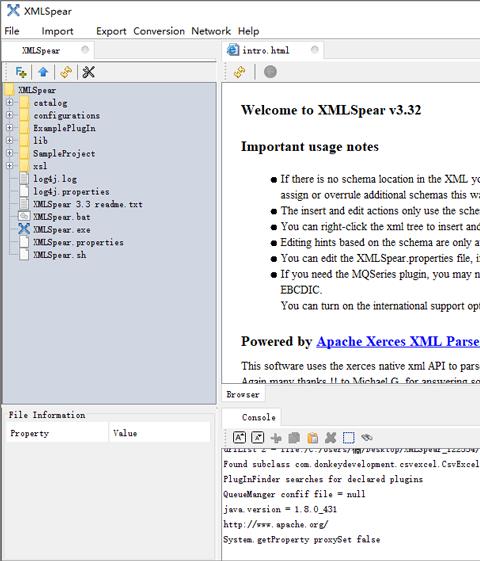This screenshot has height=561, width=480.
Task: Click the XMLSpear.exe application icon
Action: pos(24,229)
